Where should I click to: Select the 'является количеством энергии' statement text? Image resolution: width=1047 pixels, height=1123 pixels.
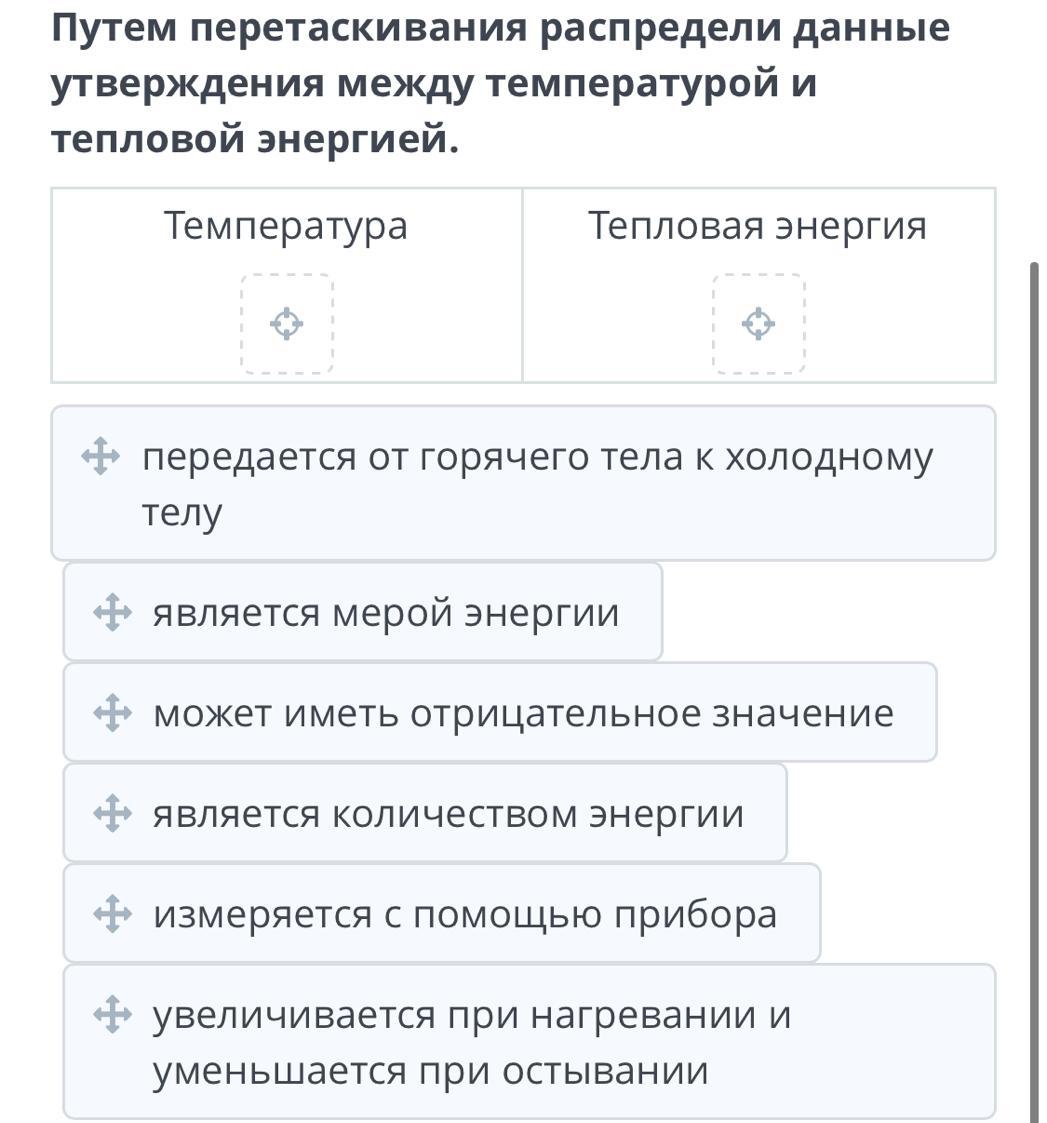(448, 814)
